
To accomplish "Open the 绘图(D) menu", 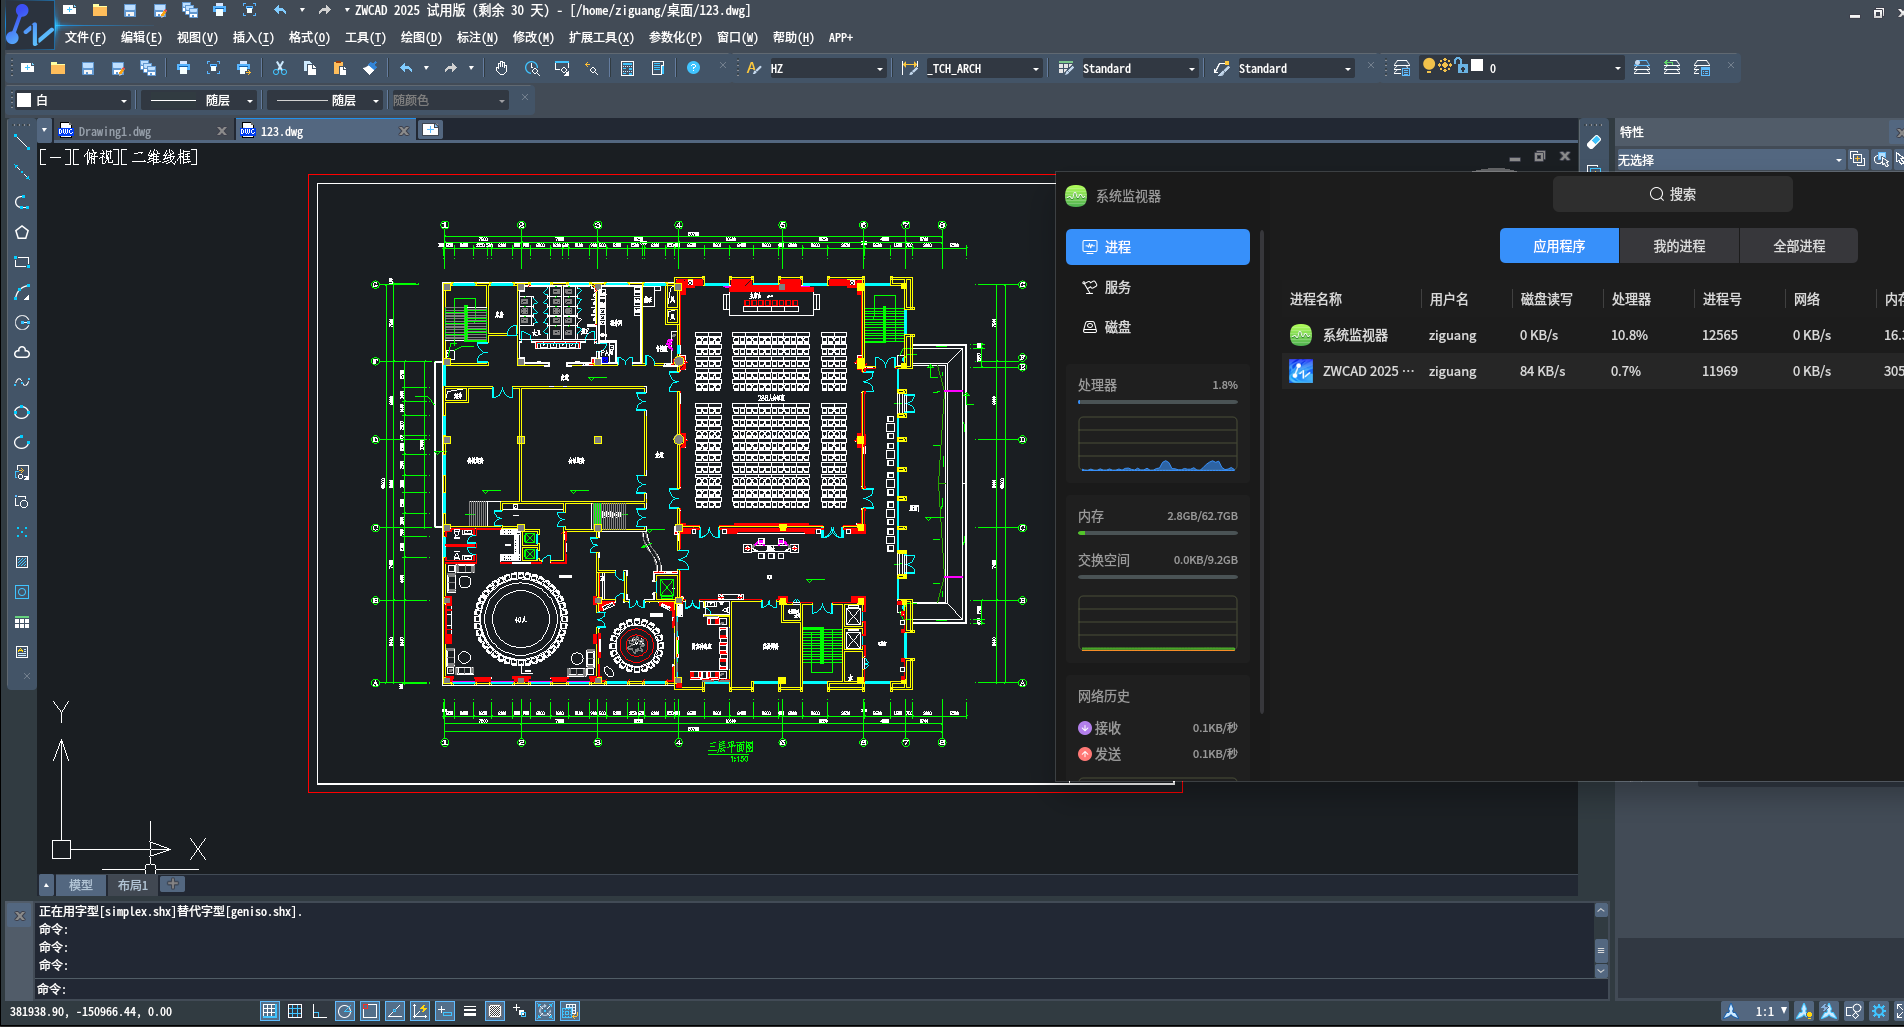I will [420, 38].
